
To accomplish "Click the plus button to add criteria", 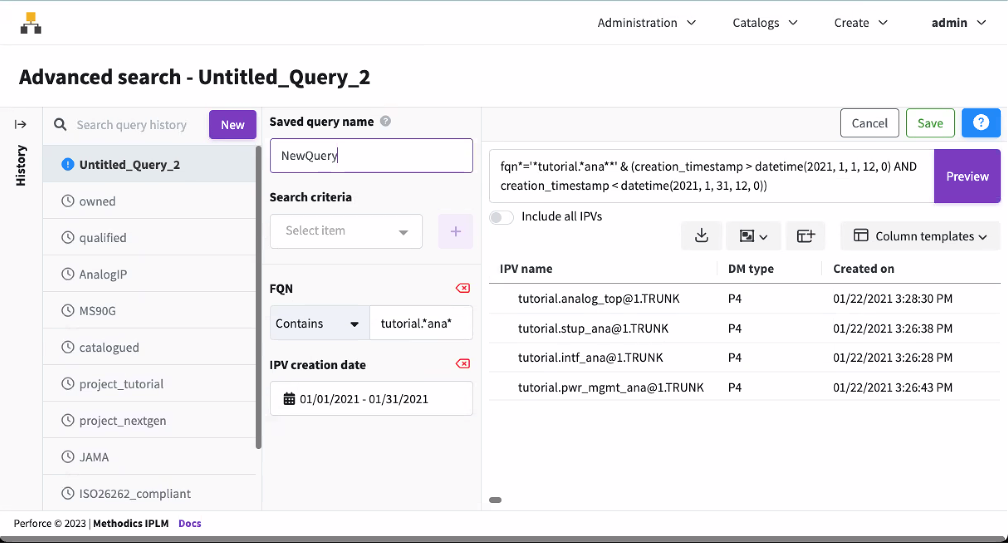I will (455, 231).
